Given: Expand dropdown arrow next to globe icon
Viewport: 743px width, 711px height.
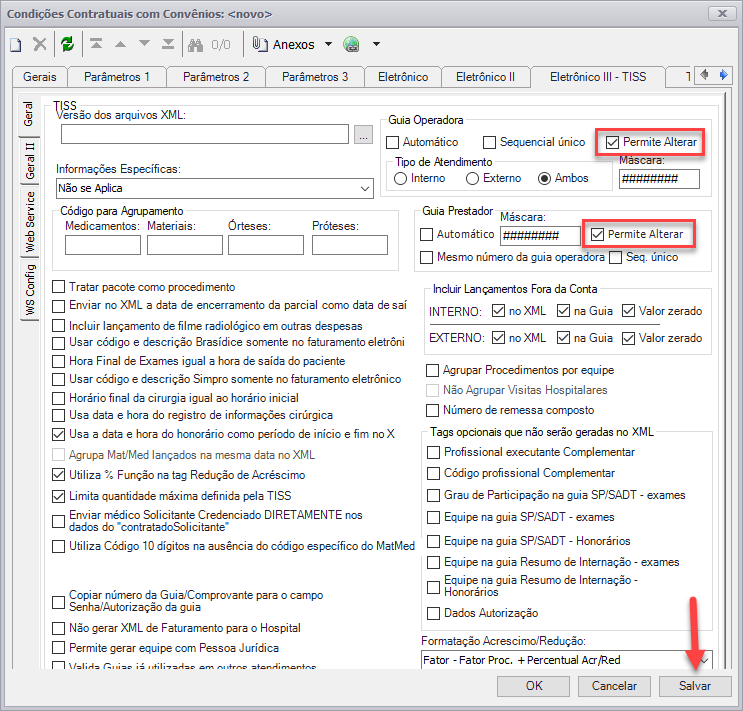Looking at the screenshot, I should (x=376, y=45).
